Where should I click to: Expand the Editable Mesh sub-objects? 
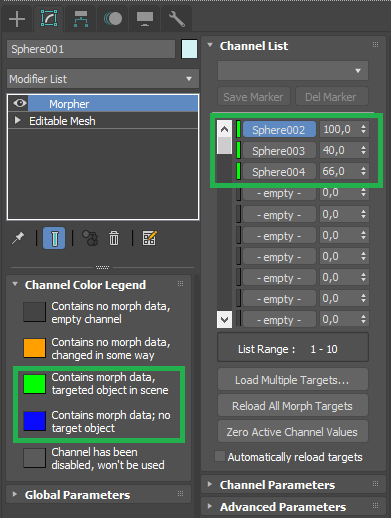coord(17,120)
